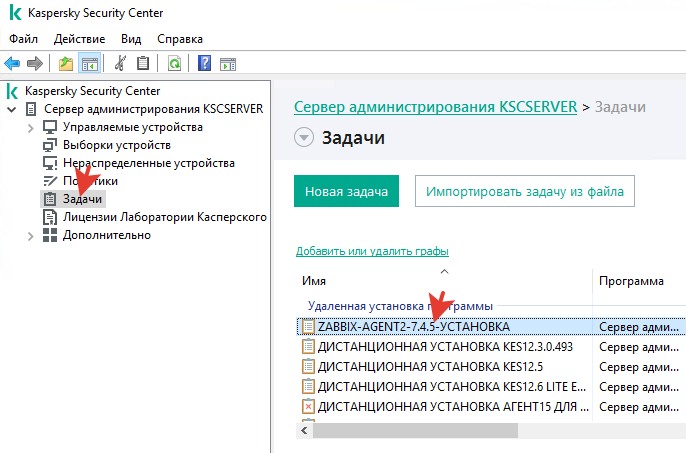Click the Back navigation arrow in toolbar
686x453 pixels.
coord(13,64)
